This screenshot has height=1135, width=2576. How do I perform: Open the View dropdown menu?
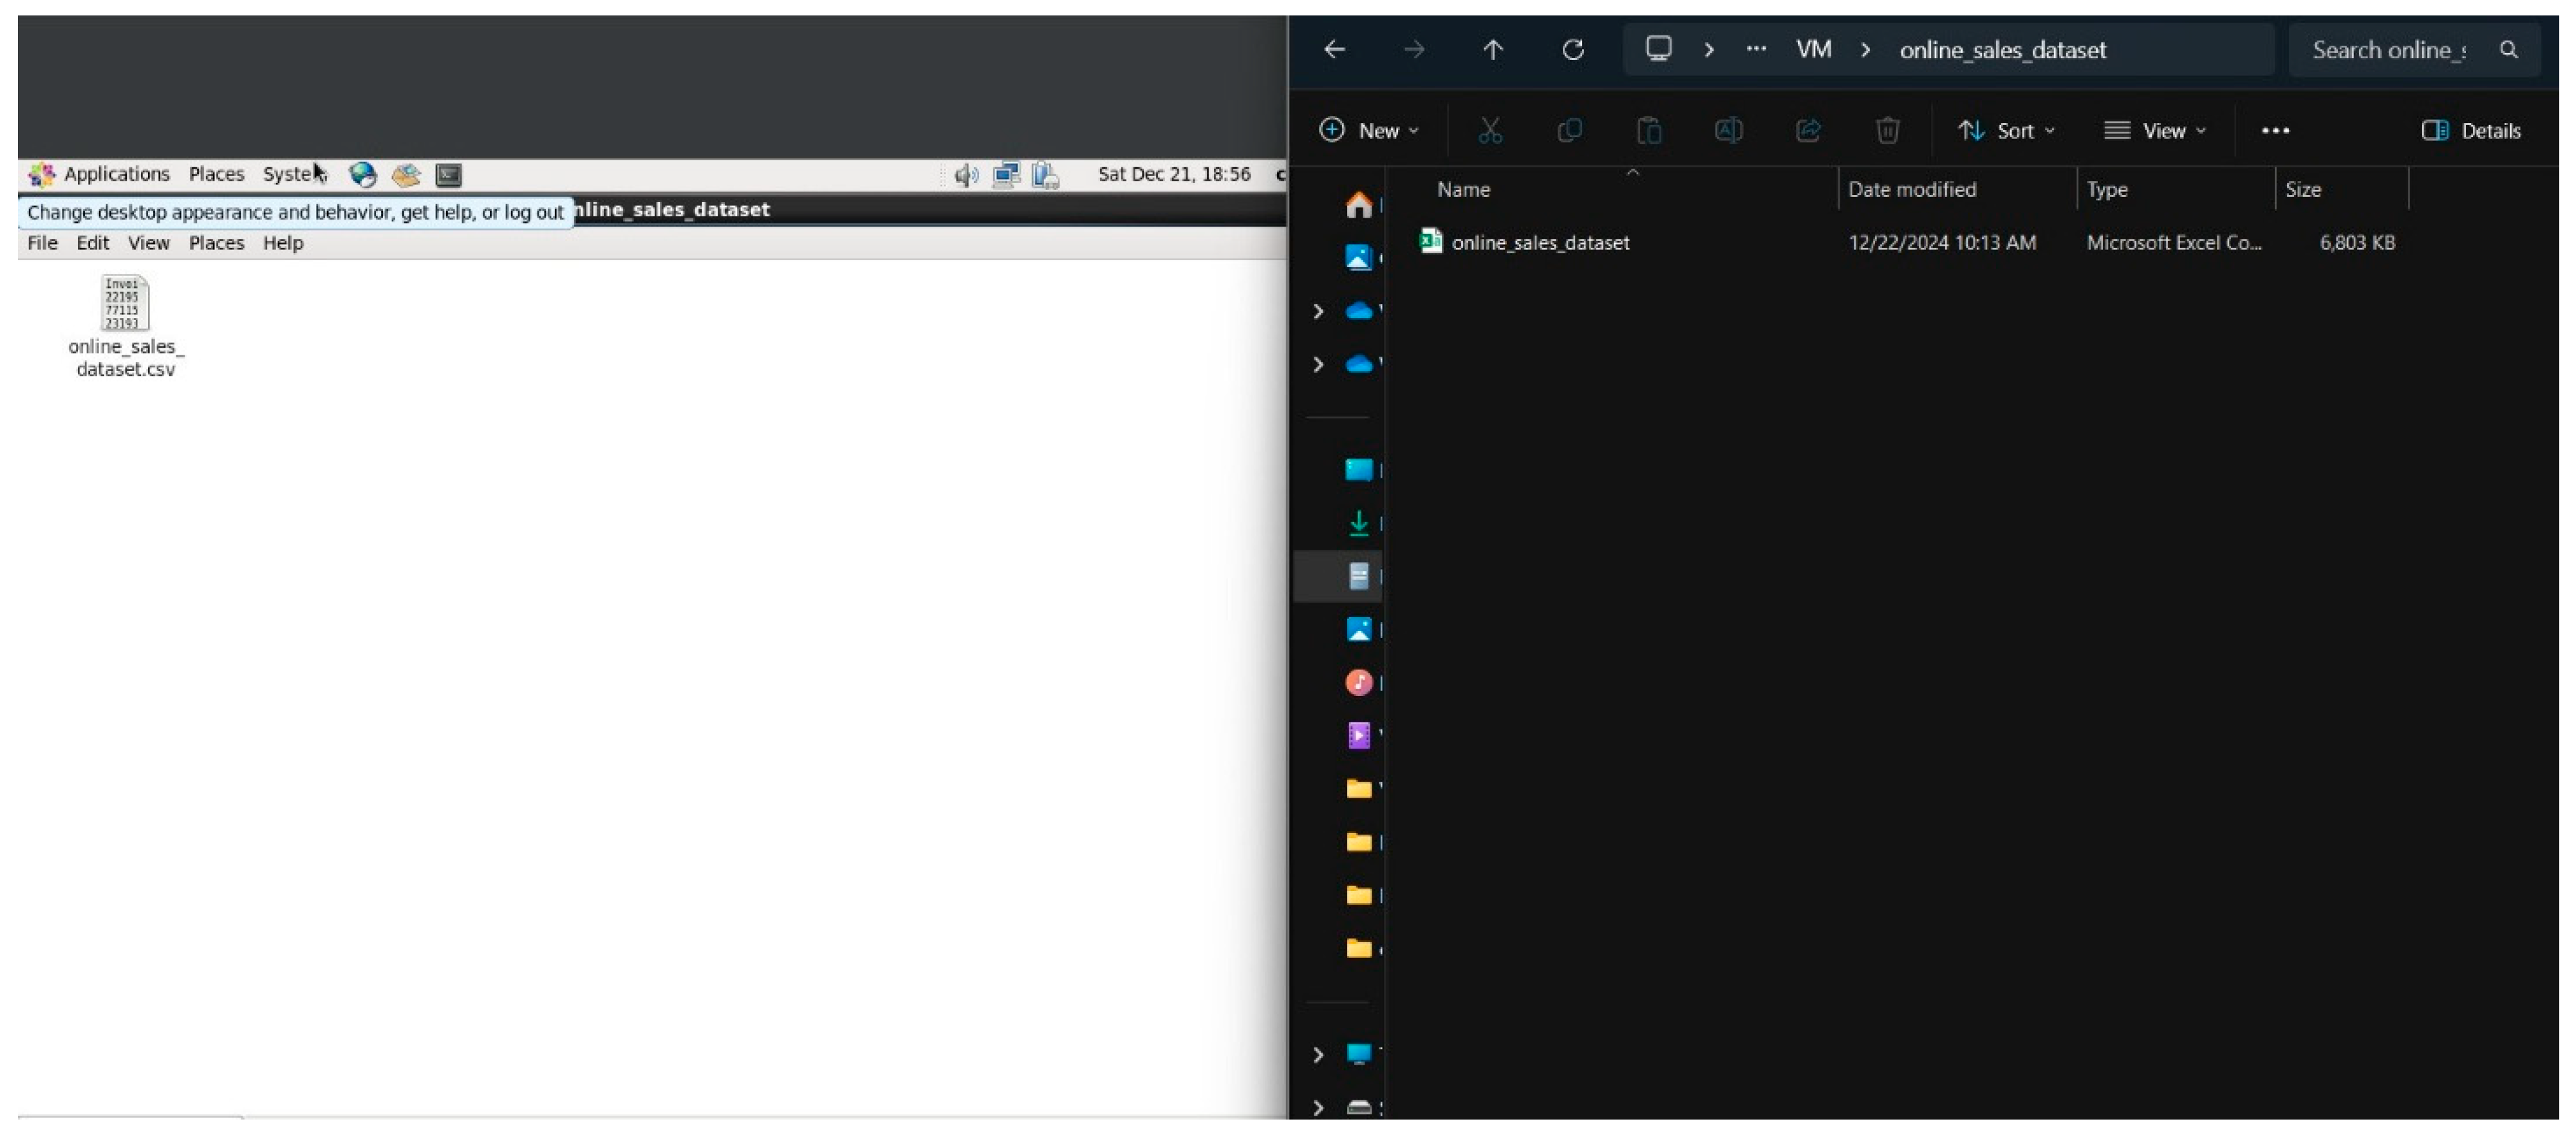coord(2155,131)
